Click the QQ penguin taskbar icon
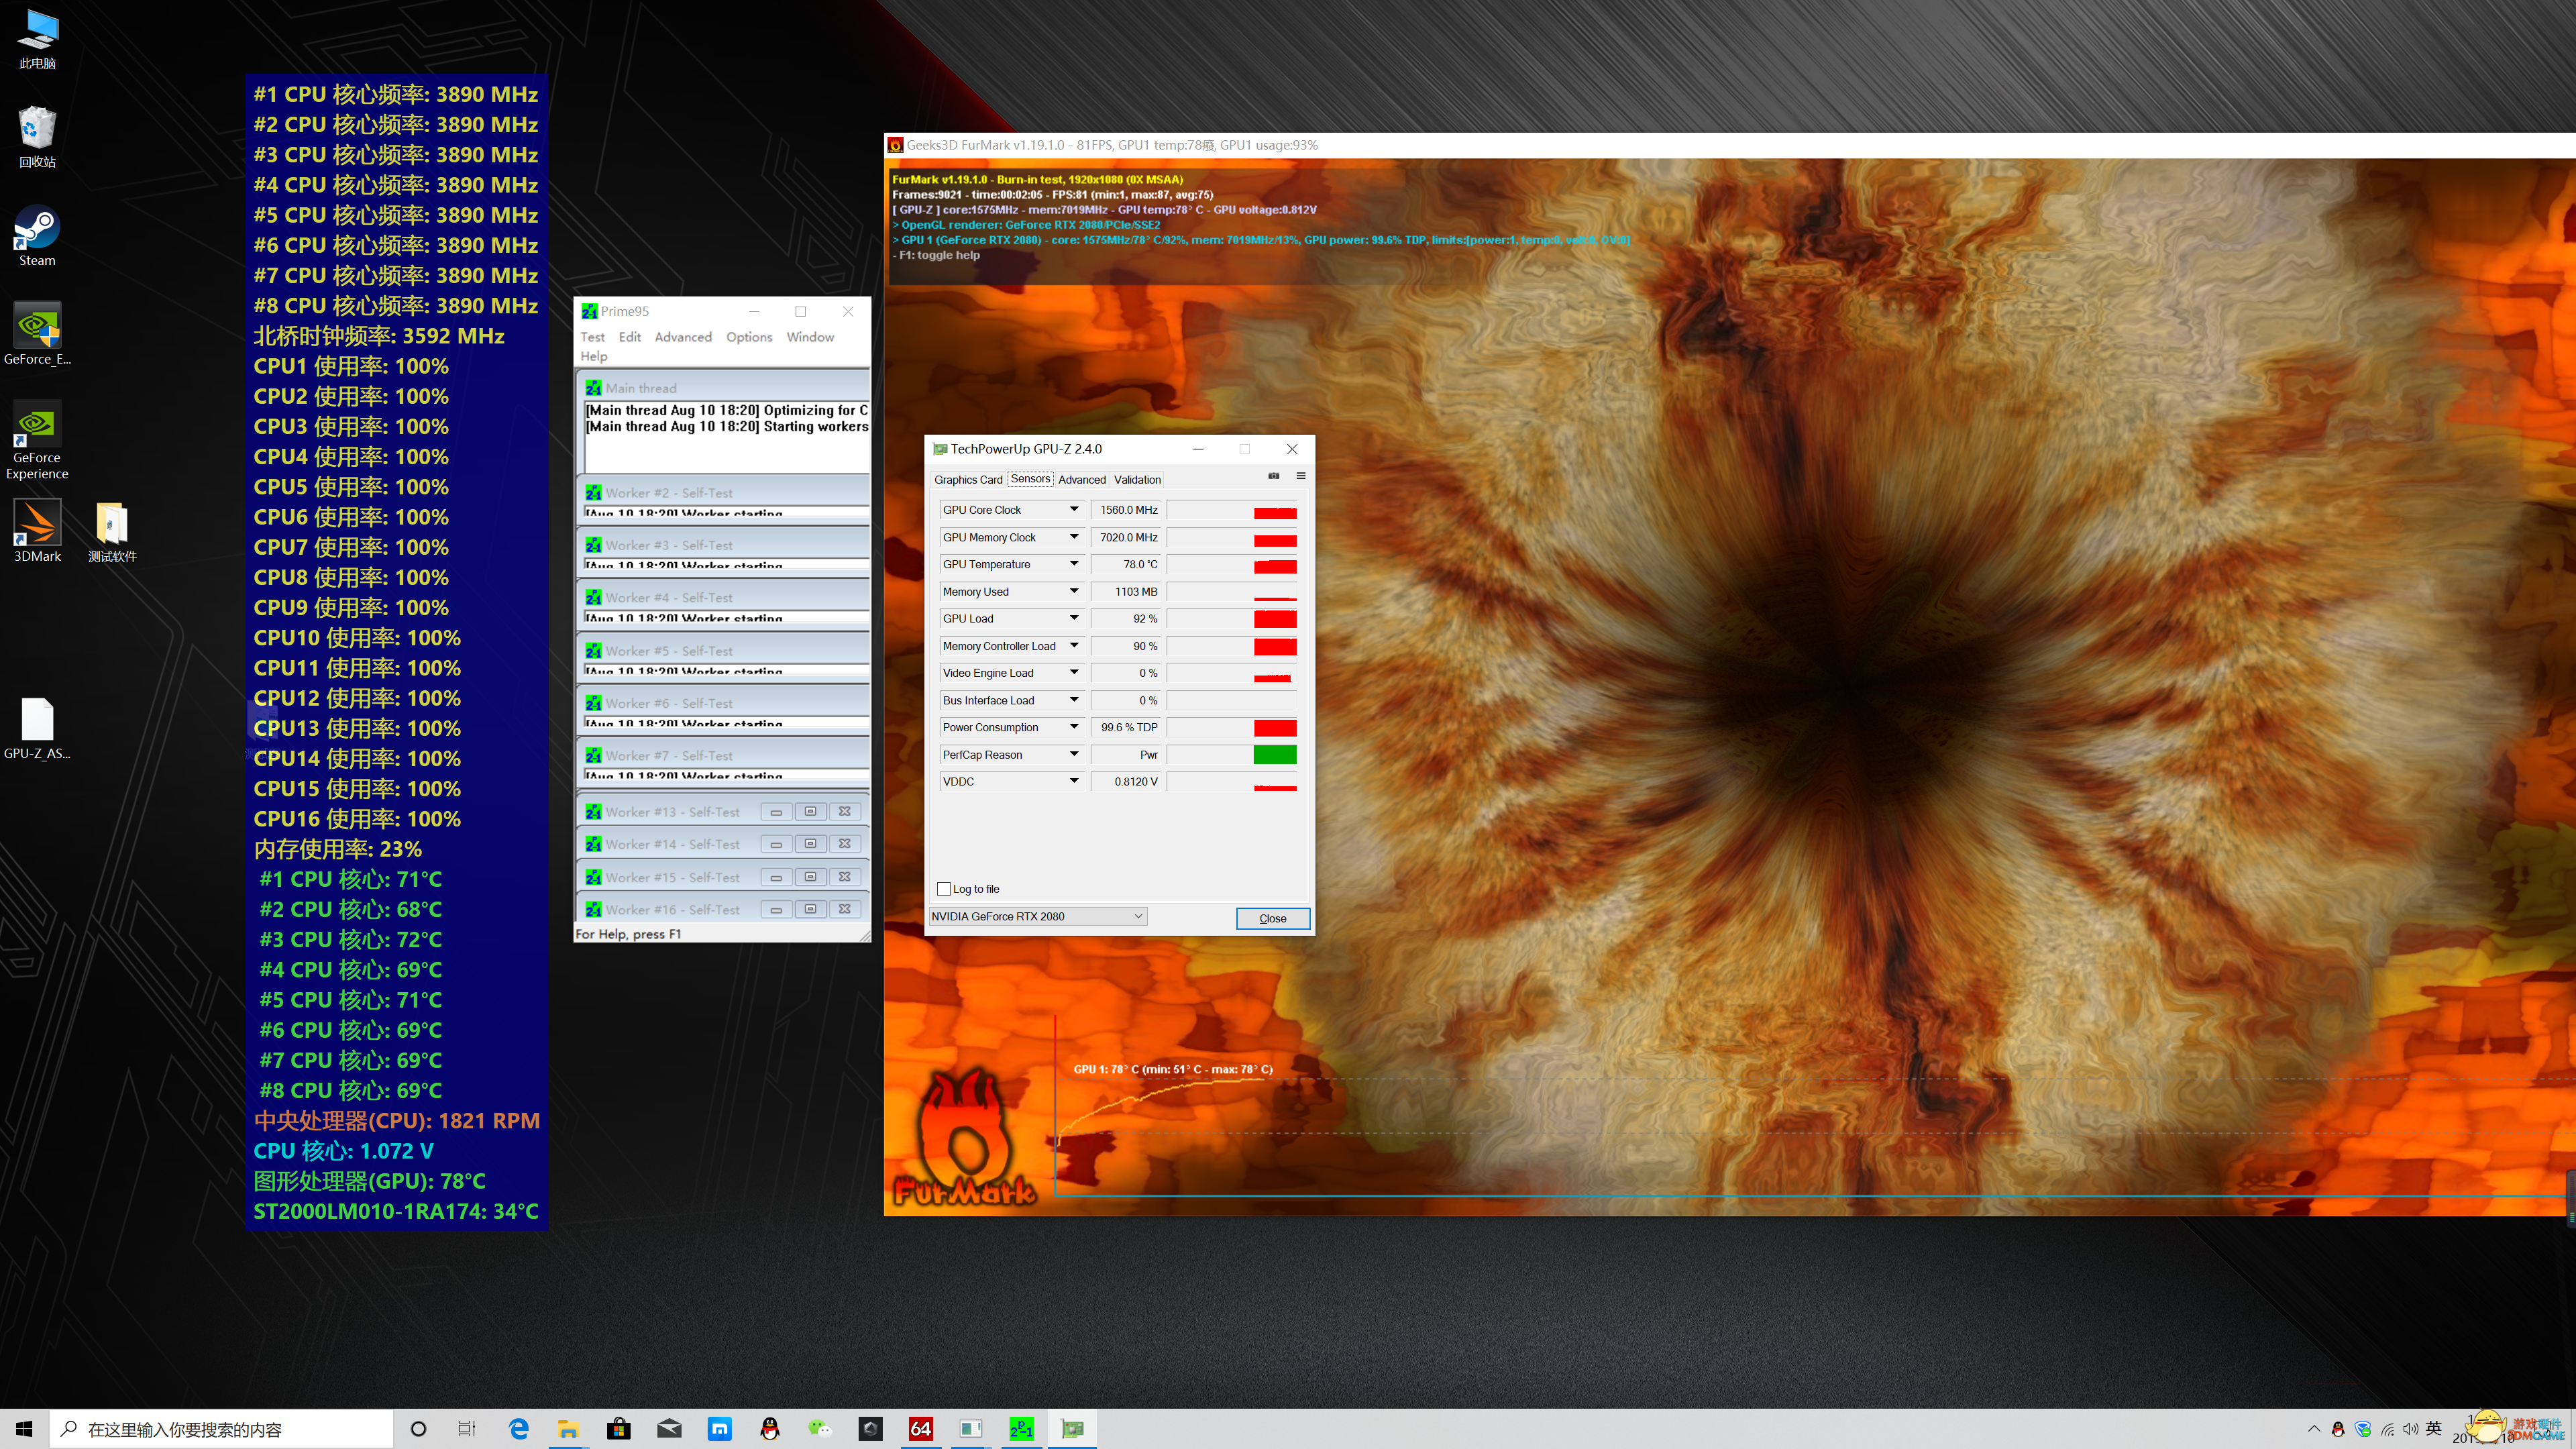Viewport: 2576px width, 1449px height. (769, 1429)
